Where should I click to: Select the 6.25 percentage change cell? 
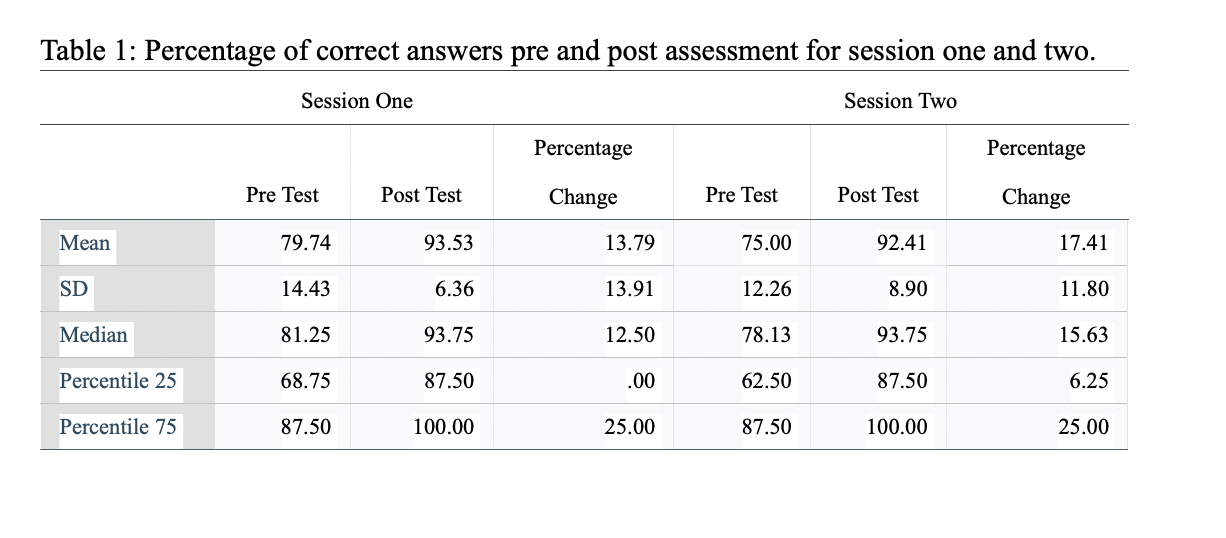coord(1089,381)
